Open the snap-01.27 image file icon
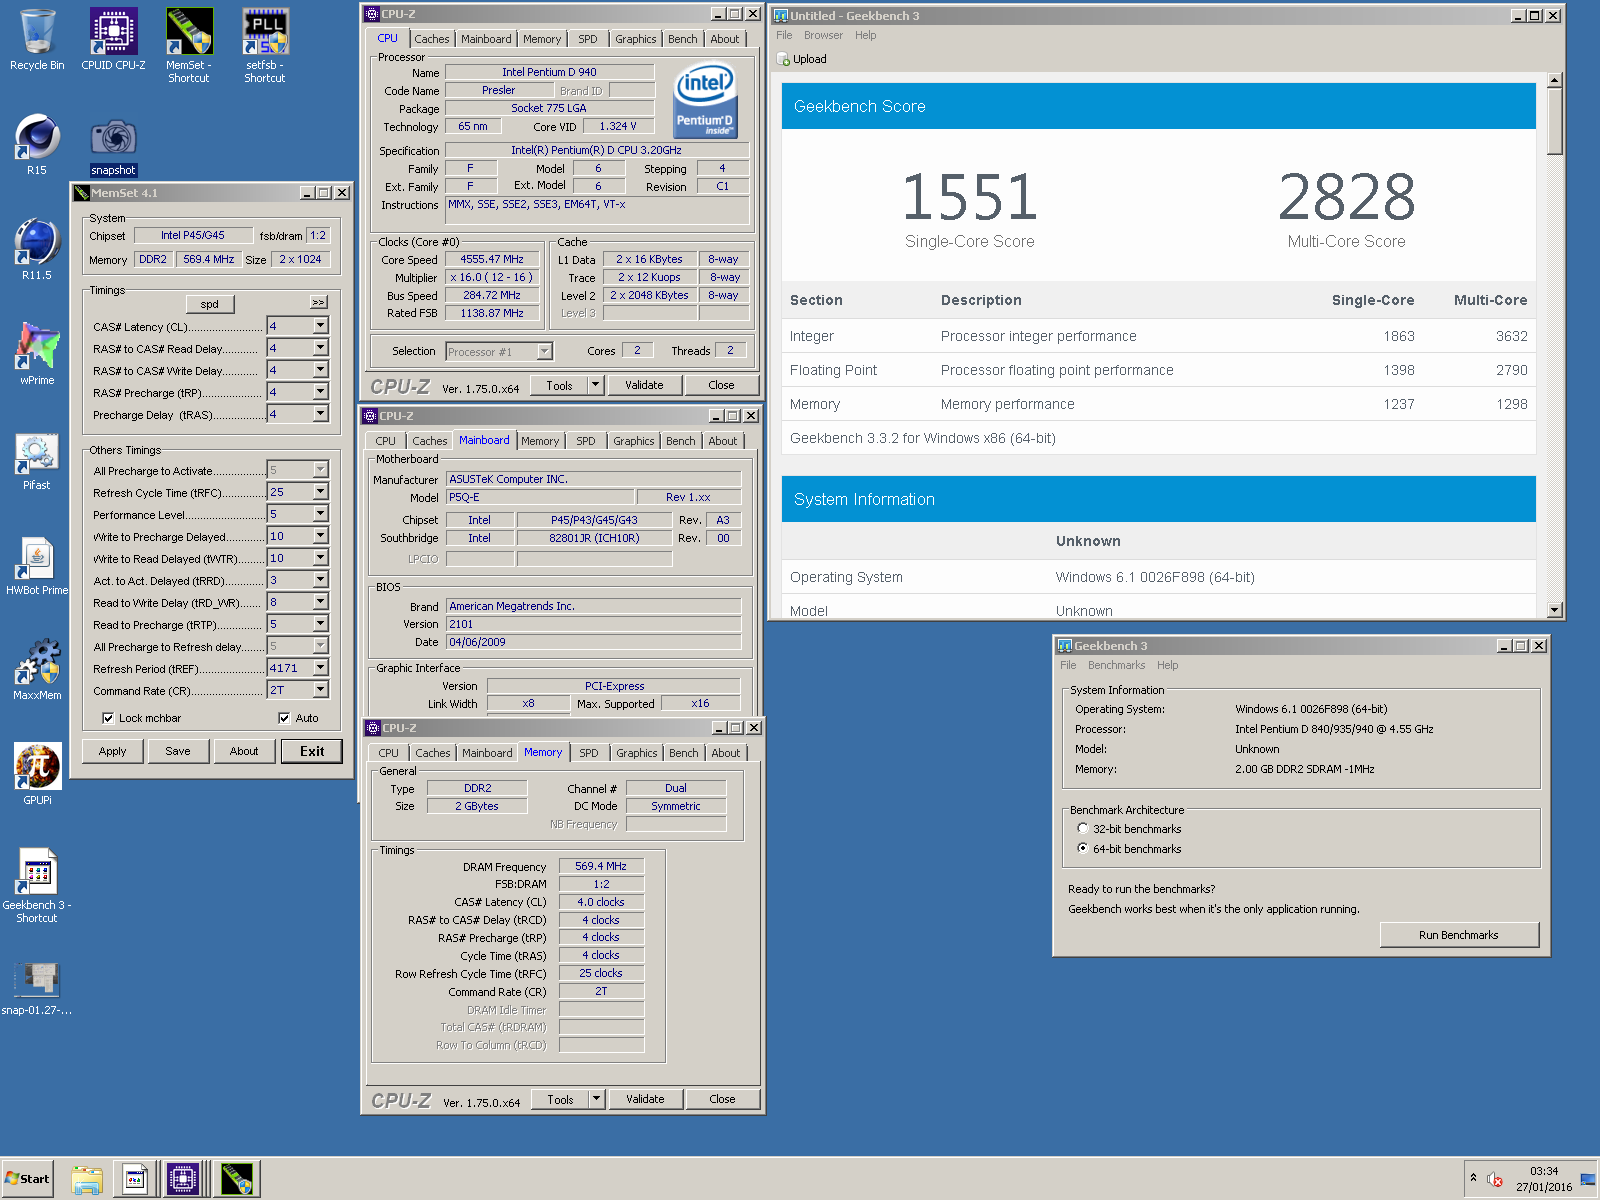This screenshot has height=1200, width=1600. 37,988
